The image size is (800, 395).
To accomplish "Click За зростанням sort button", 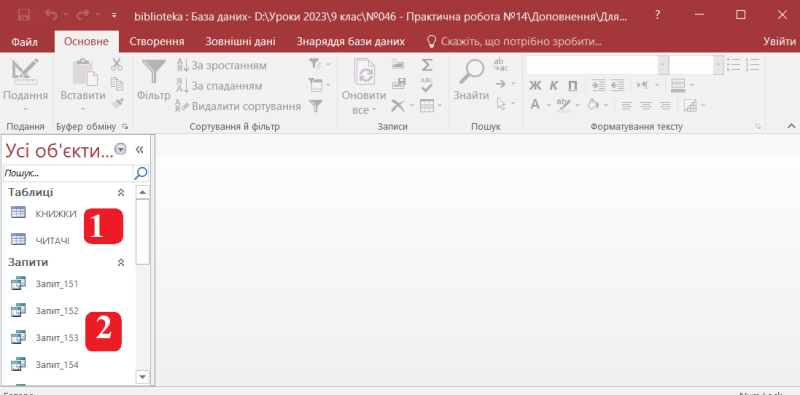I will (x=221, y=65).
